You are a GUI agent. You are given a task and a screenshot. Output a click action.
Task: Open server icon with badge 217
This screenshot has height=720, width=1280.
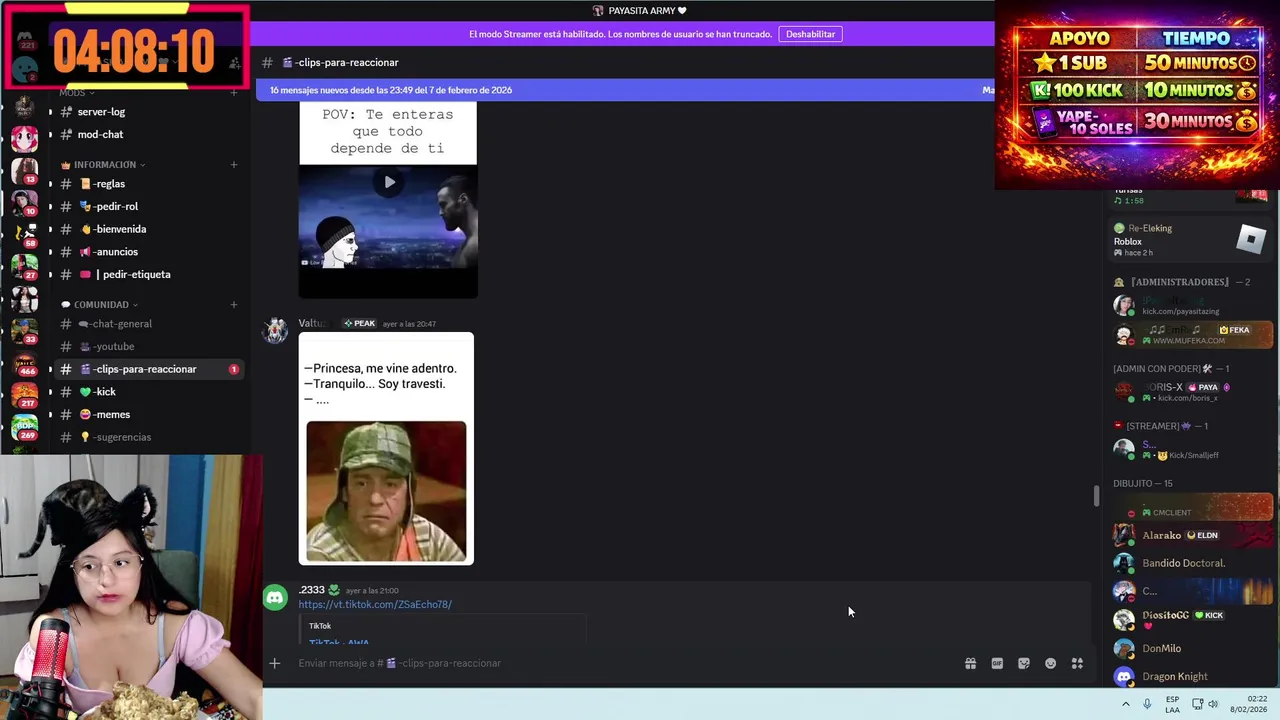[x=24, y=395]
